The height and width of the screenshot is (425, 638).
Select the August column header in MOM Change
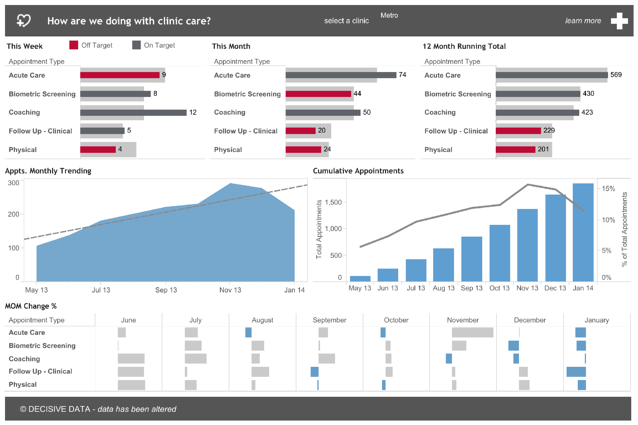[262, 320]
